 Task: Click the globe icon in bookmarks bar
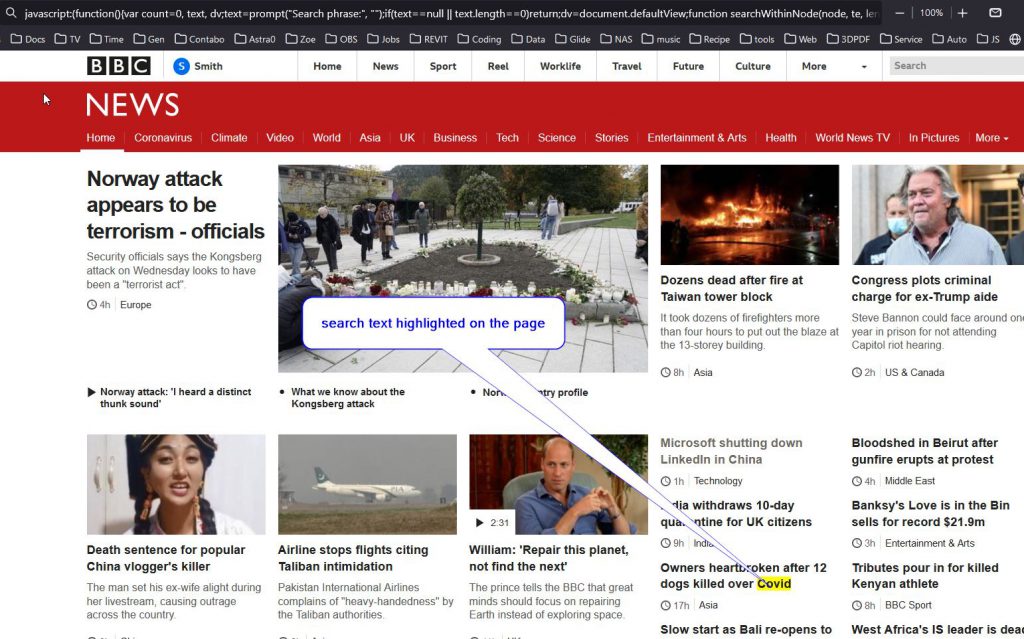(x=1015, y=39)
